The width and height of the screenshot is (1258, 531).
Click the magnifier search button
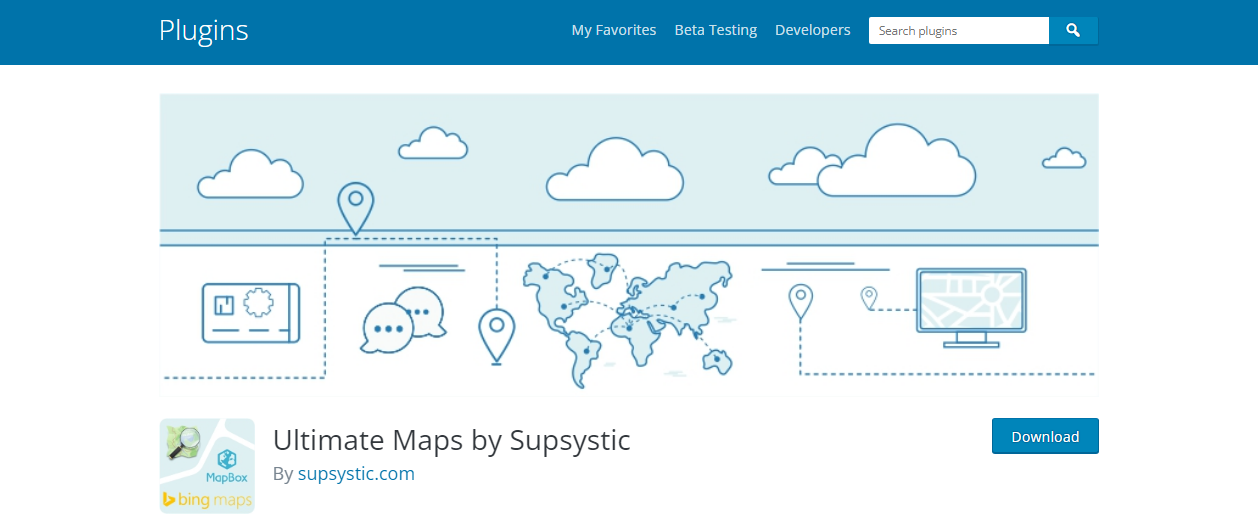[x=1073, y=31]
